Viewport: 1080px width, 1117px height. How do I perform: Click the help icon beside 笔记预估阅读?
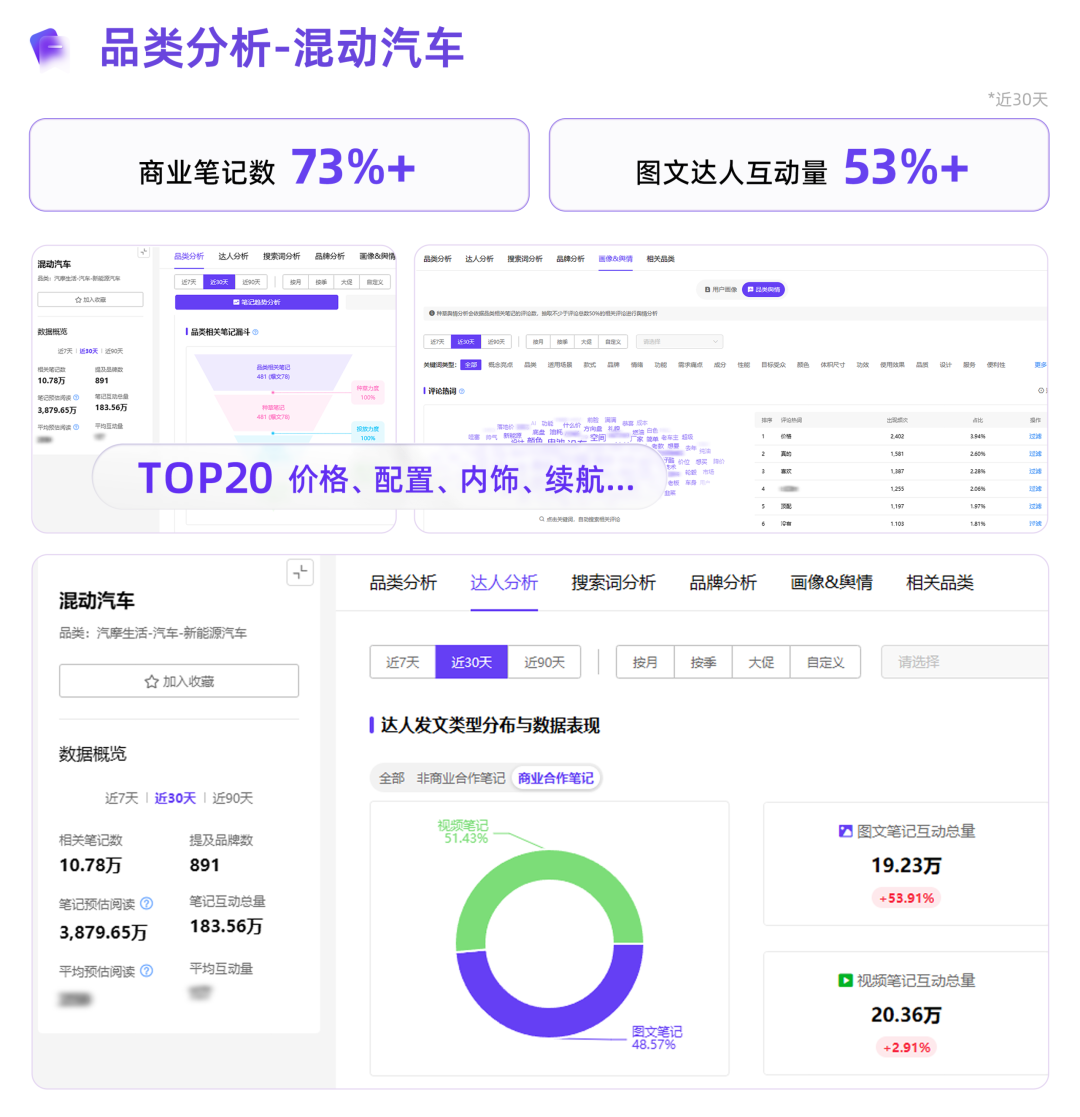coord(147,903)
